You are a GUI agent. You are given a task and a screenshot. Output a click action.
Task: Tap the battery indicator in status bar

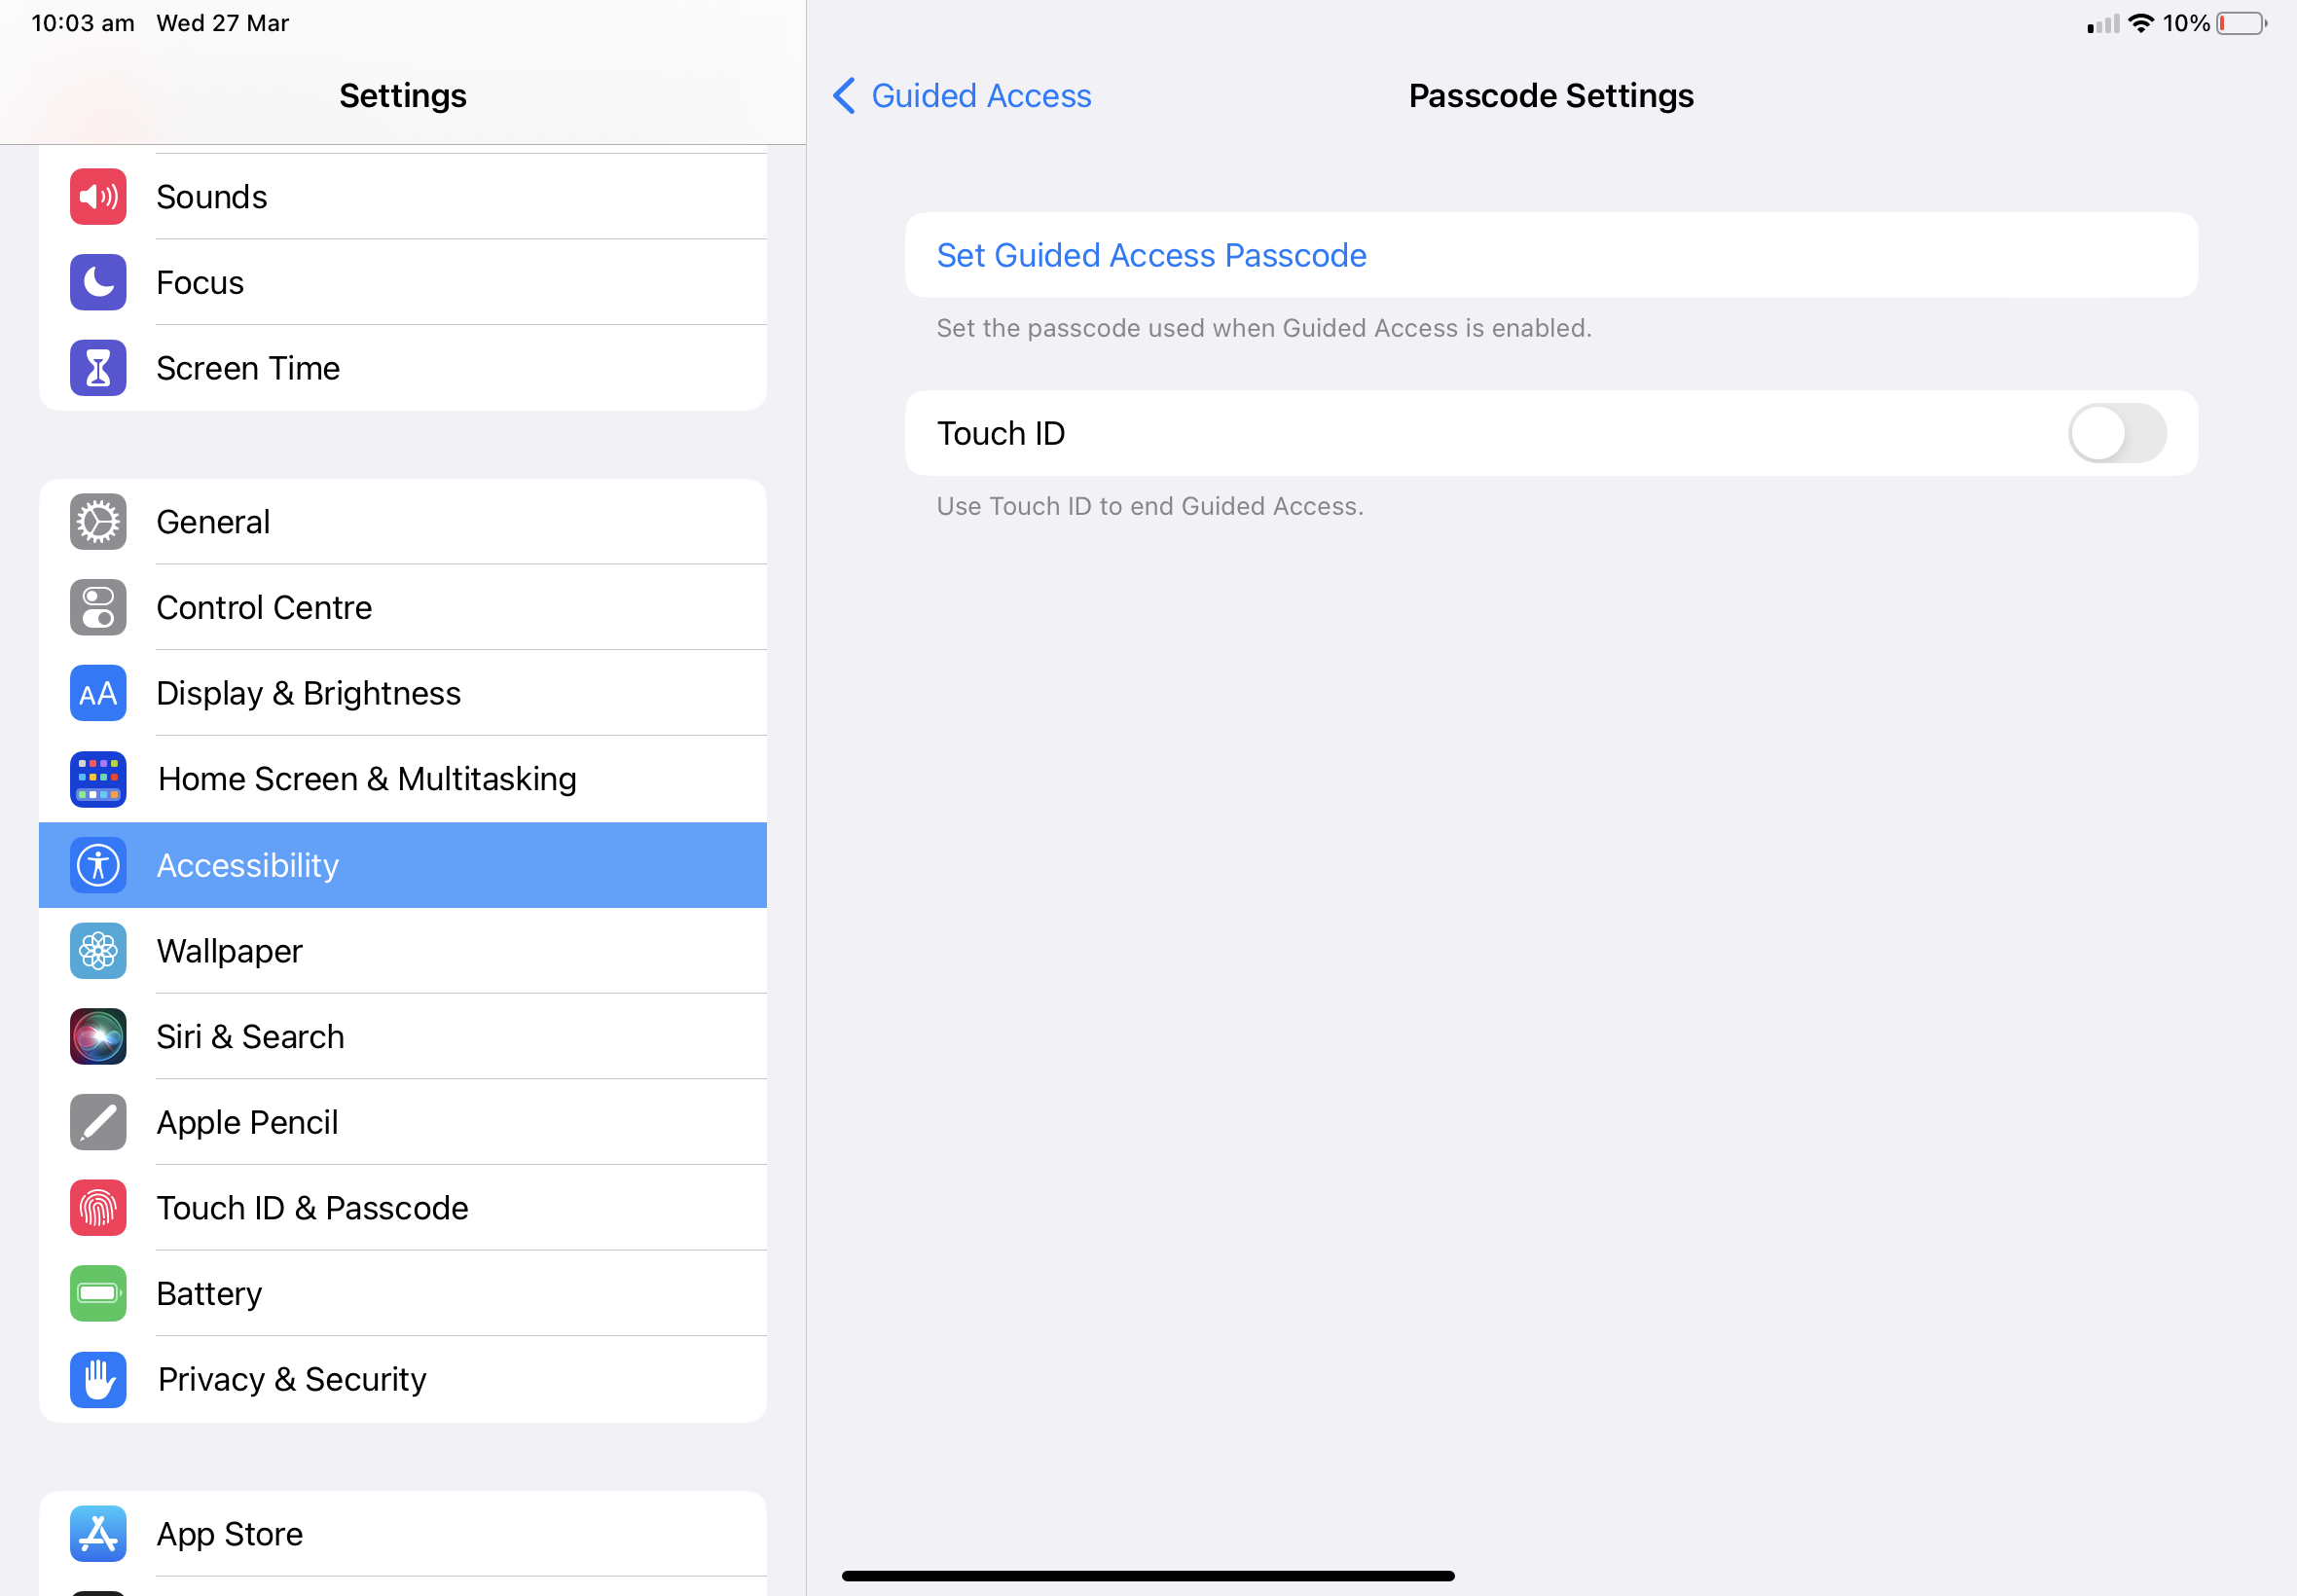(x=2240, y=24)
